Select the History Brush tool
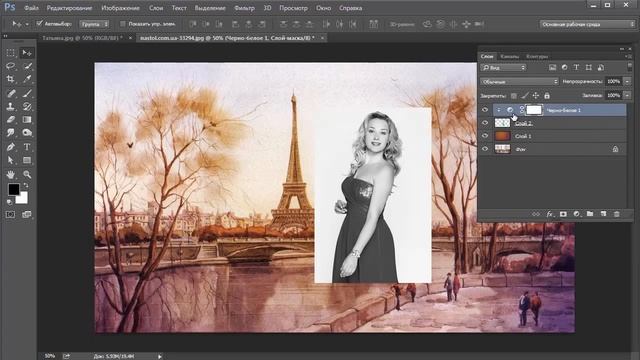The image size is (640, 360). (27, 107)
